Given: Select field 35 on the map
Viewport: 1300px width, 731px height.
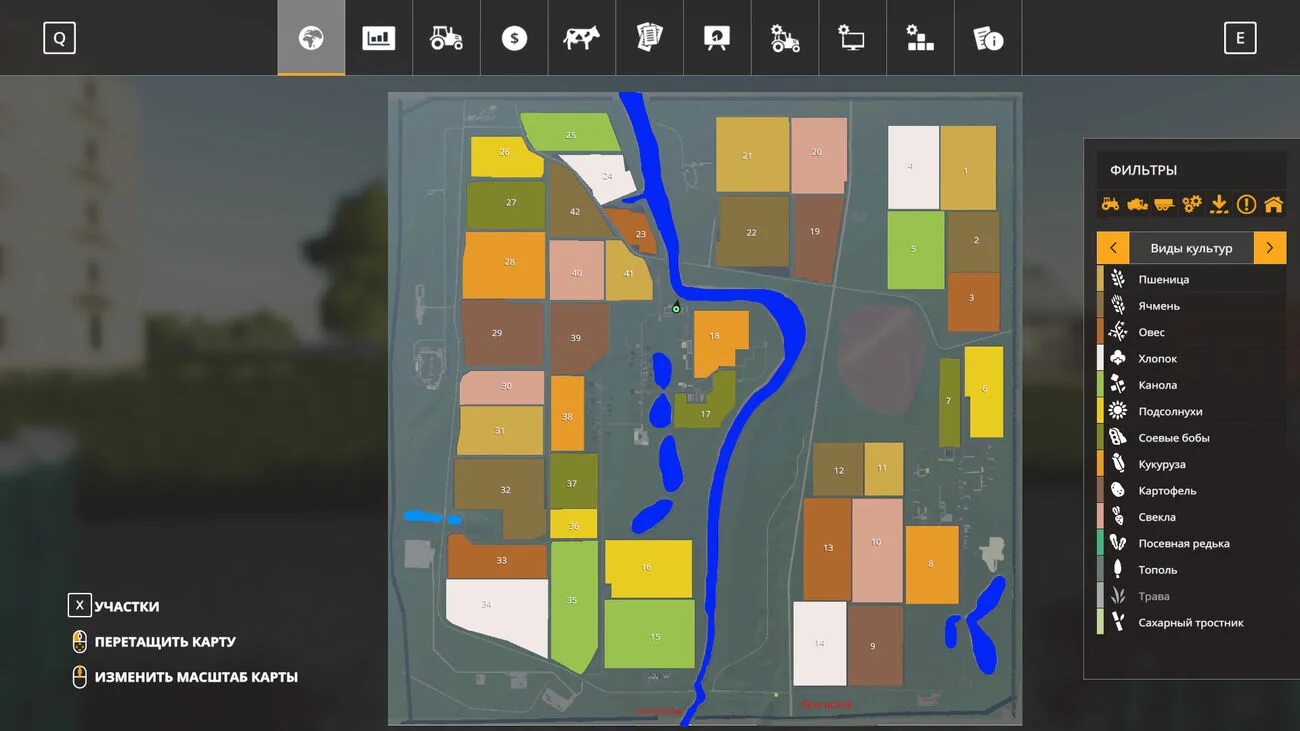Looking at the screenshot, I should click(x=574, y=606).
